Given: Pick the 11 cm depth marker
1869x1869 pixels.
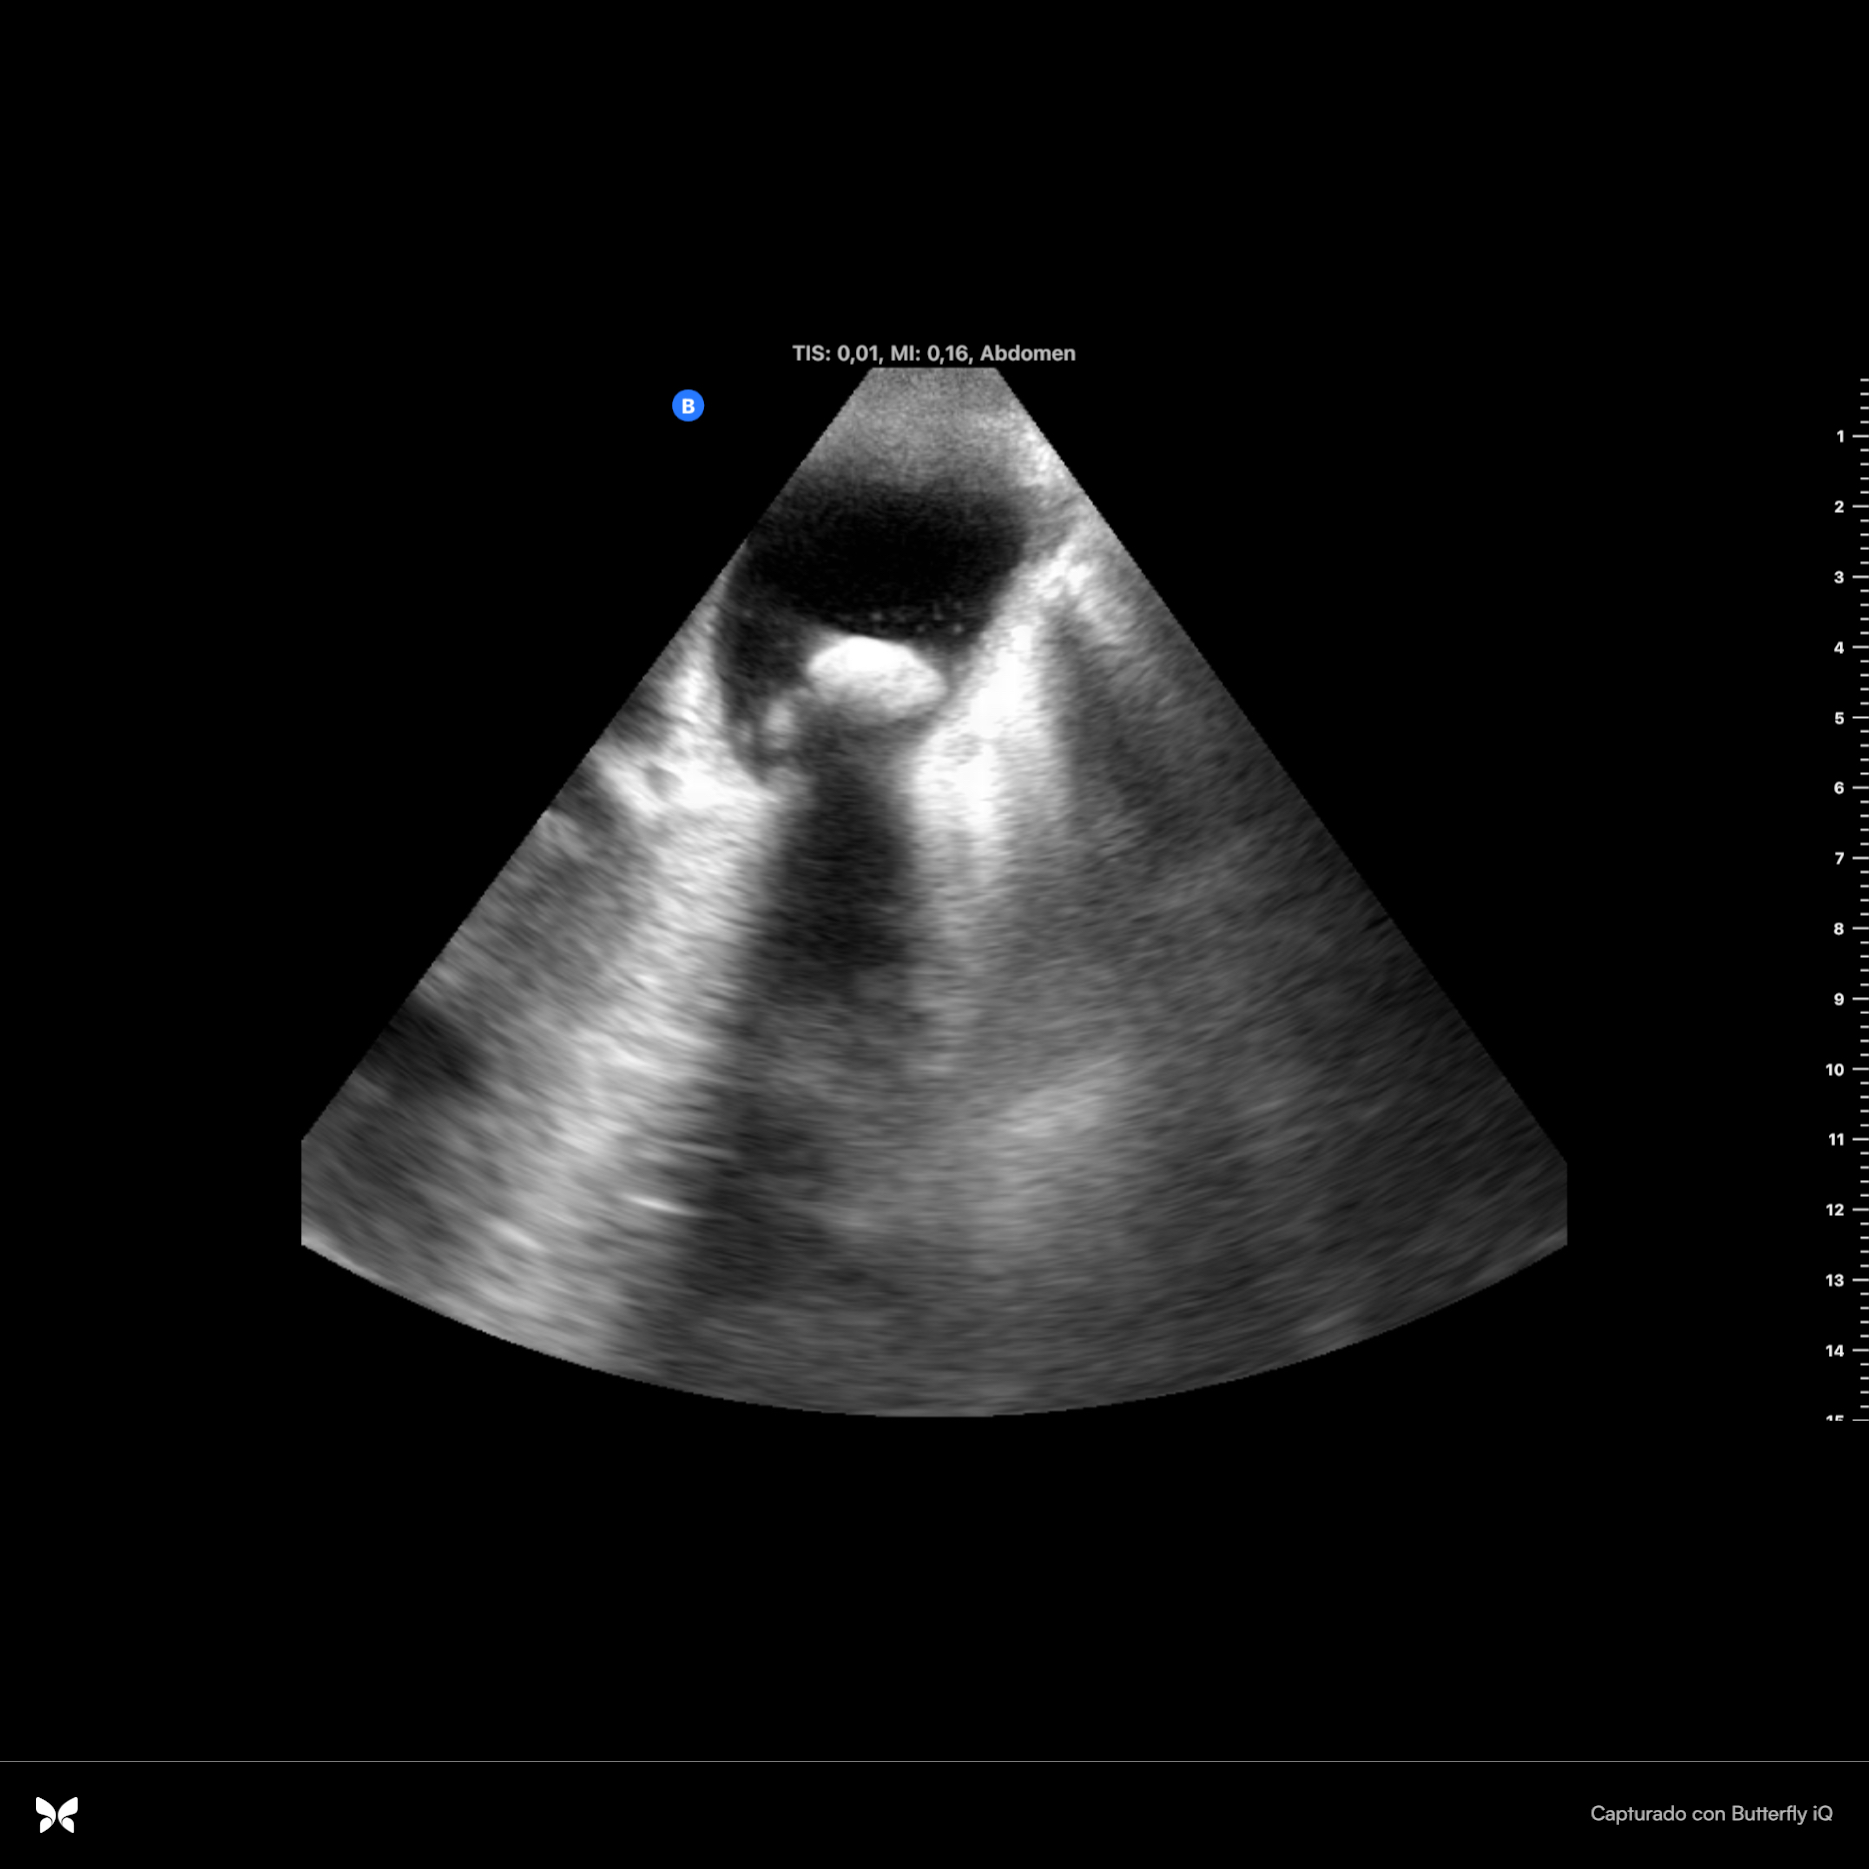Looking at the screenshot, I should [1836, 1139].
